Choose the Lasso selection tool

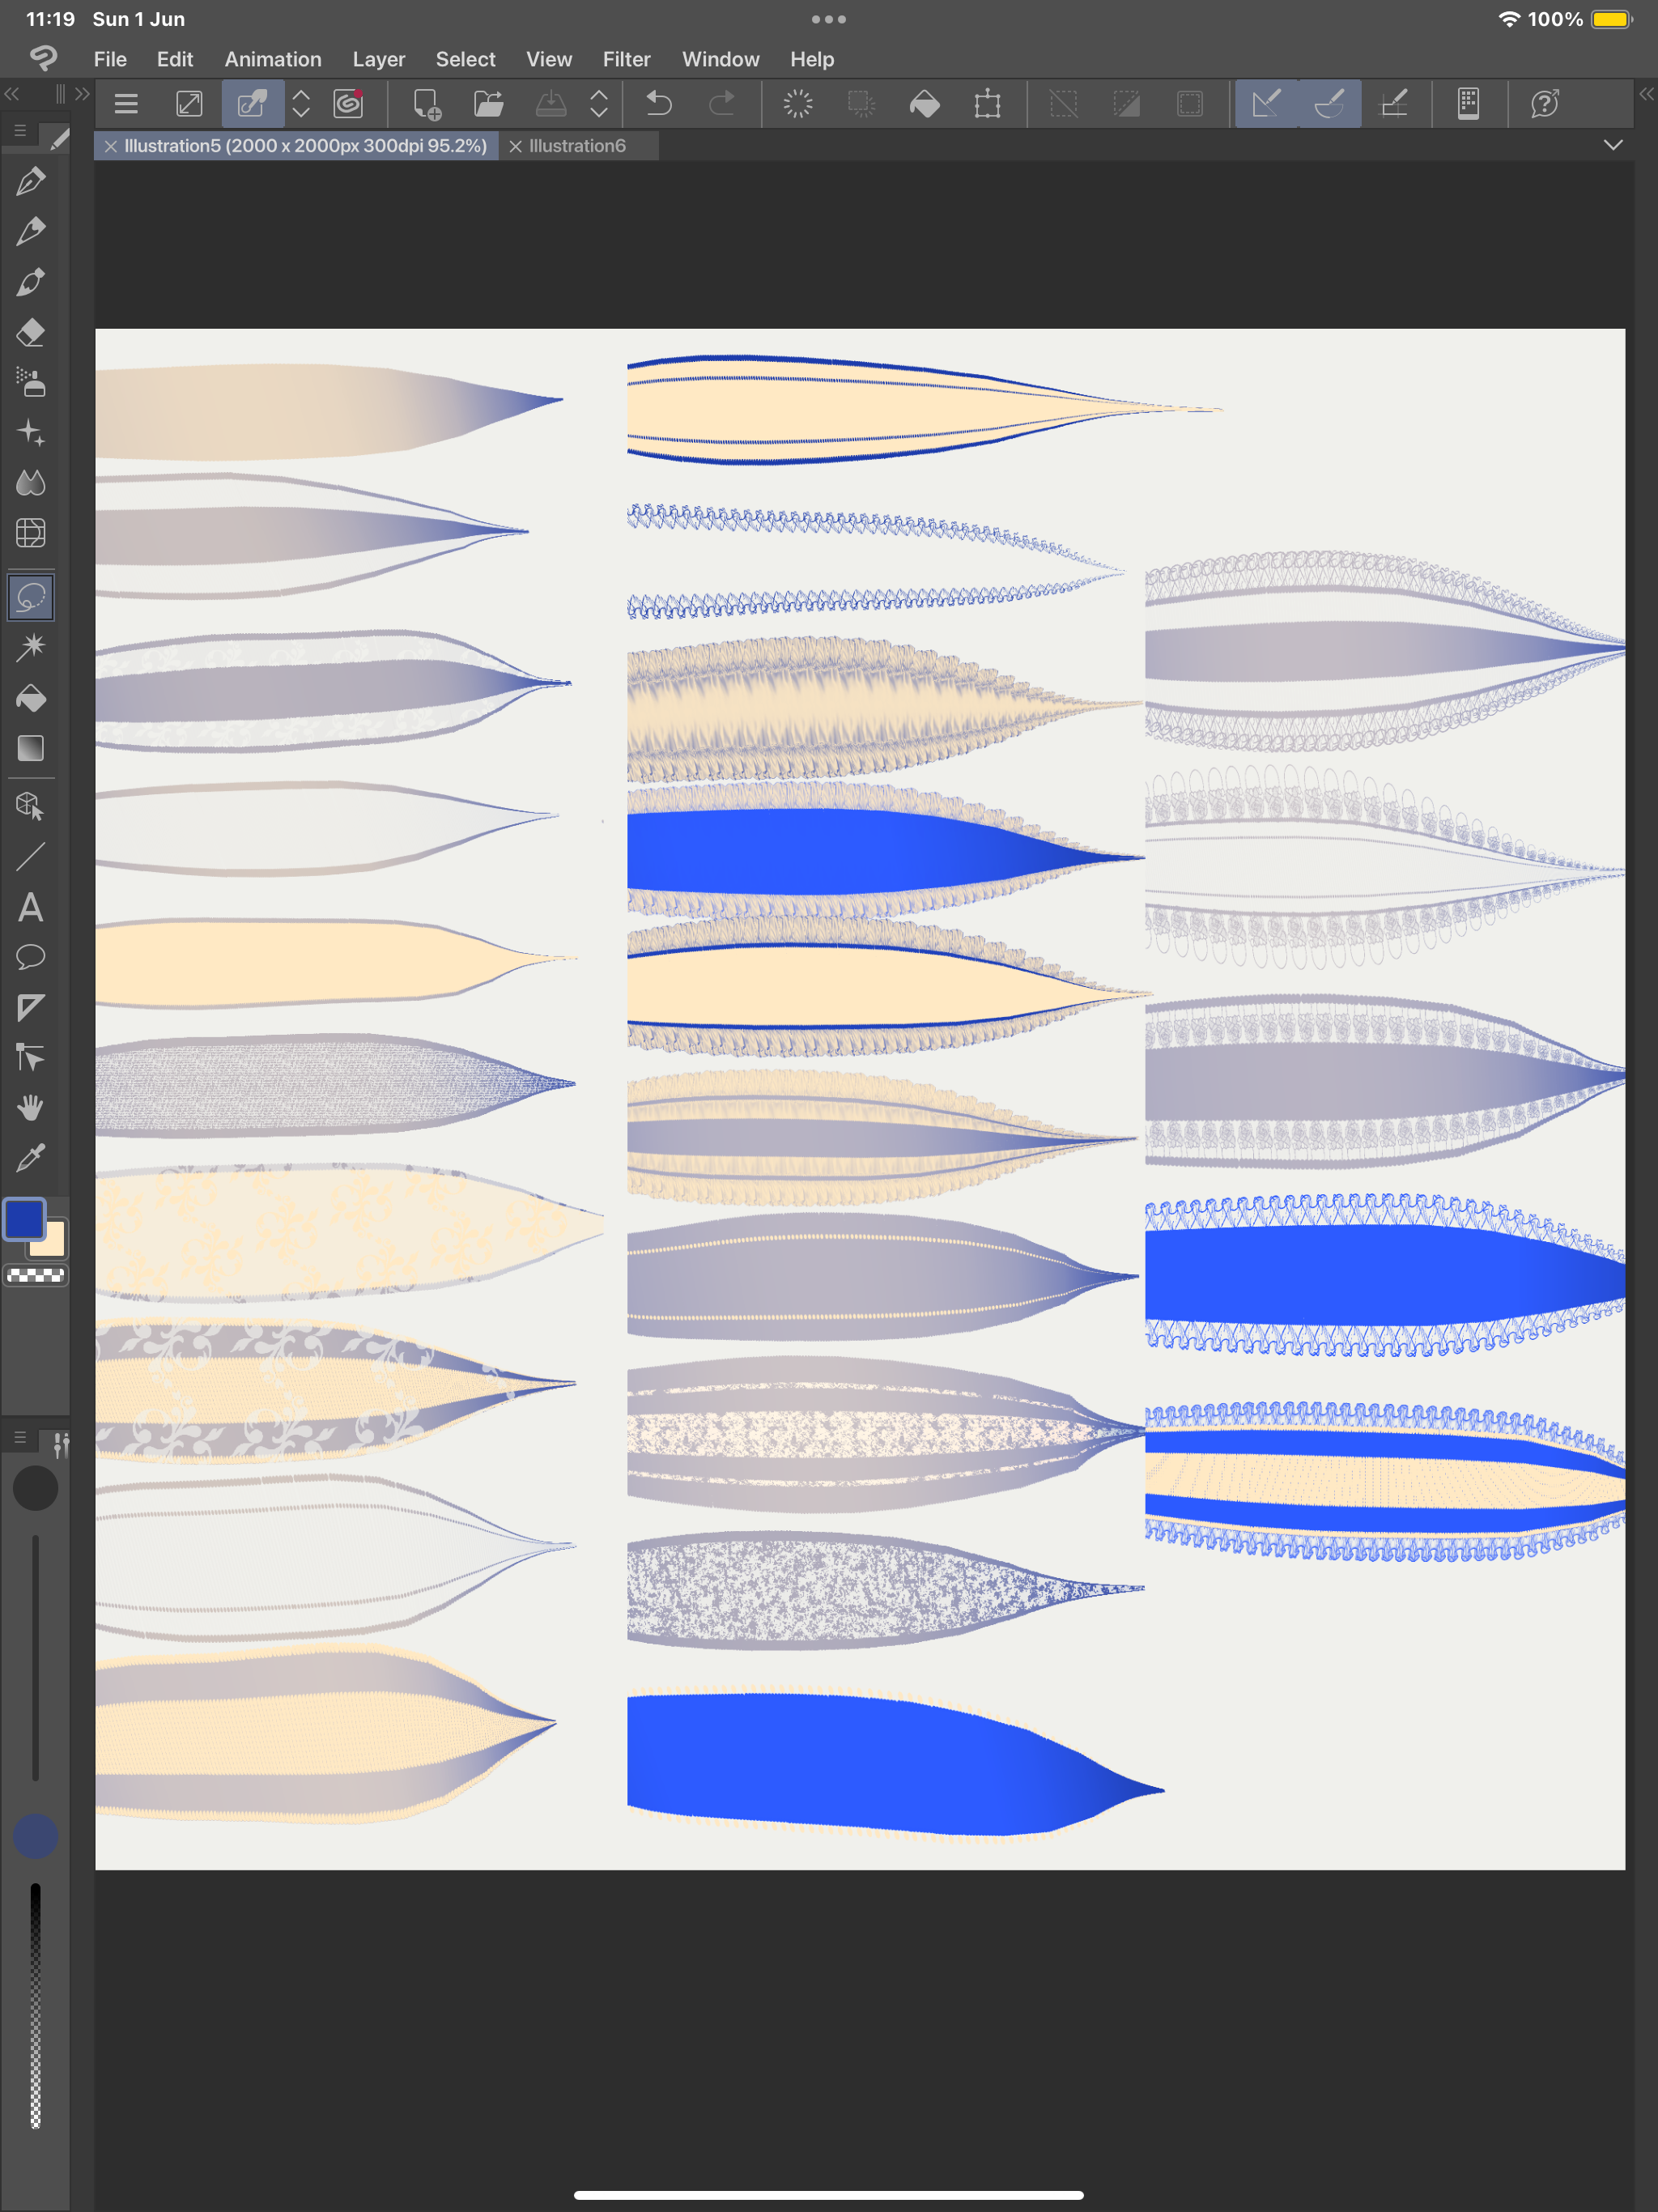(x=31, y=597)
